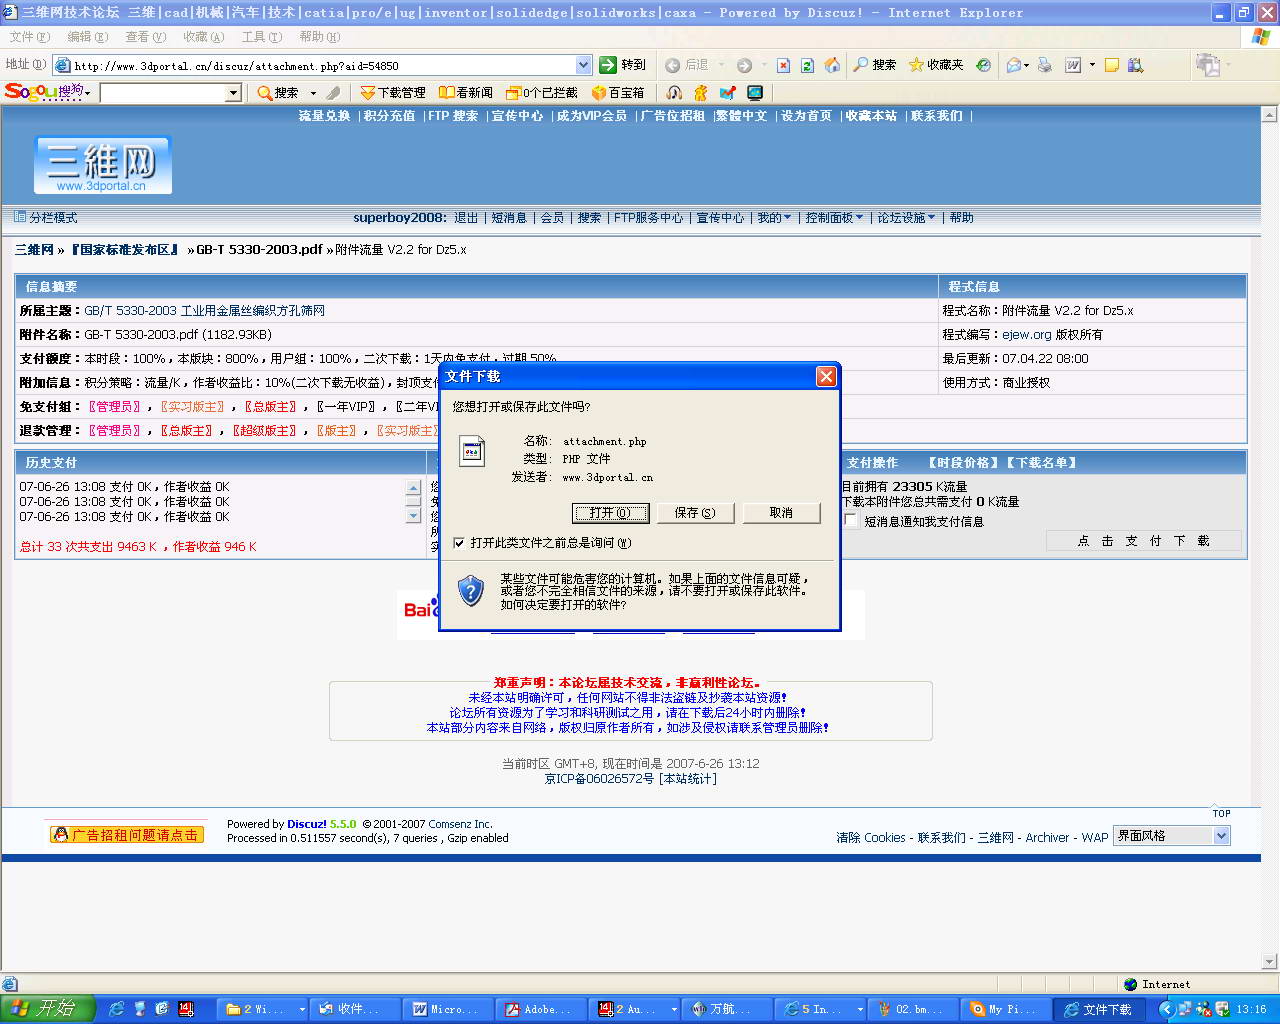Open 成为VIP会员 navigation link
This screenshot has height=1024, width=1280.
point(592,116)
